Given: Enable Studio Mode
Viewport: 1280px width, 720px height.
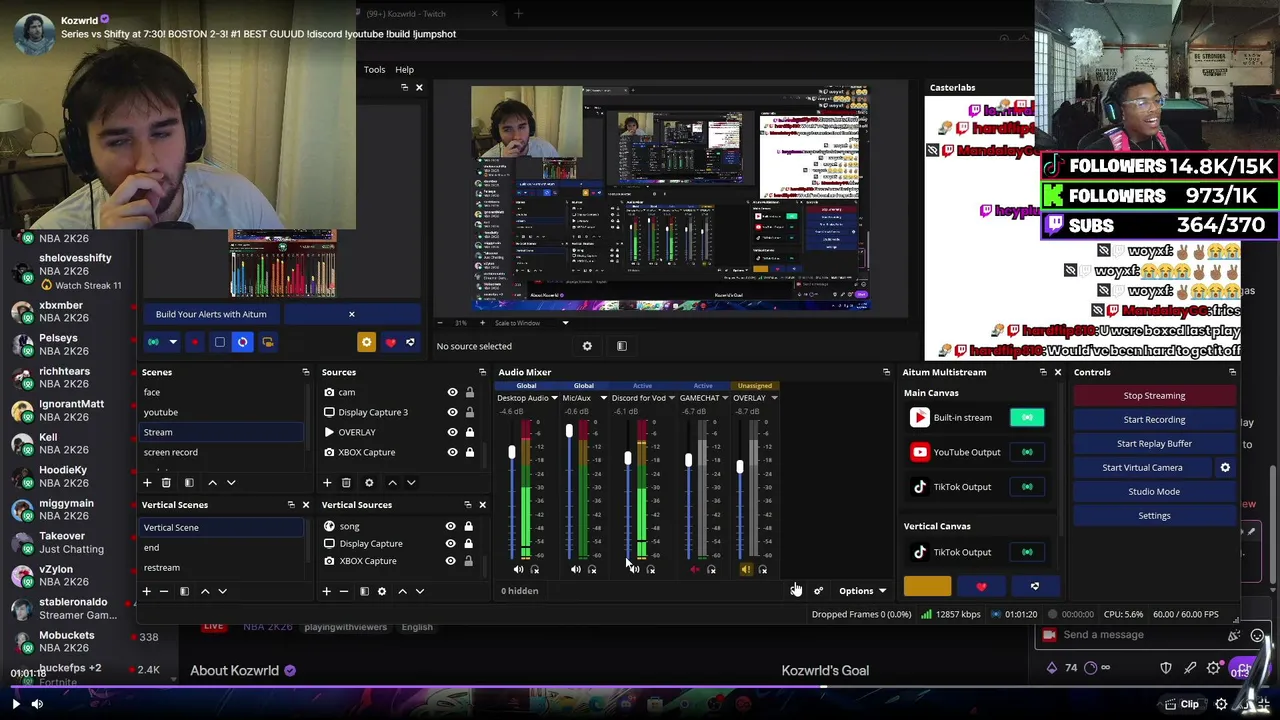Looking at the screenshot, I should (x=1154, y=491).
